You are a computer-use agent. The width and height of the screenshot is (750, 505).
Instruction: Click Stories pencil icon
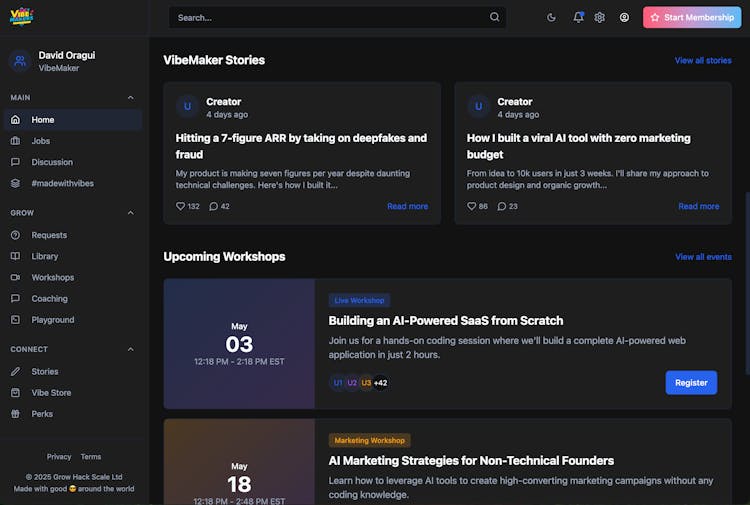[x=15, y=372]
